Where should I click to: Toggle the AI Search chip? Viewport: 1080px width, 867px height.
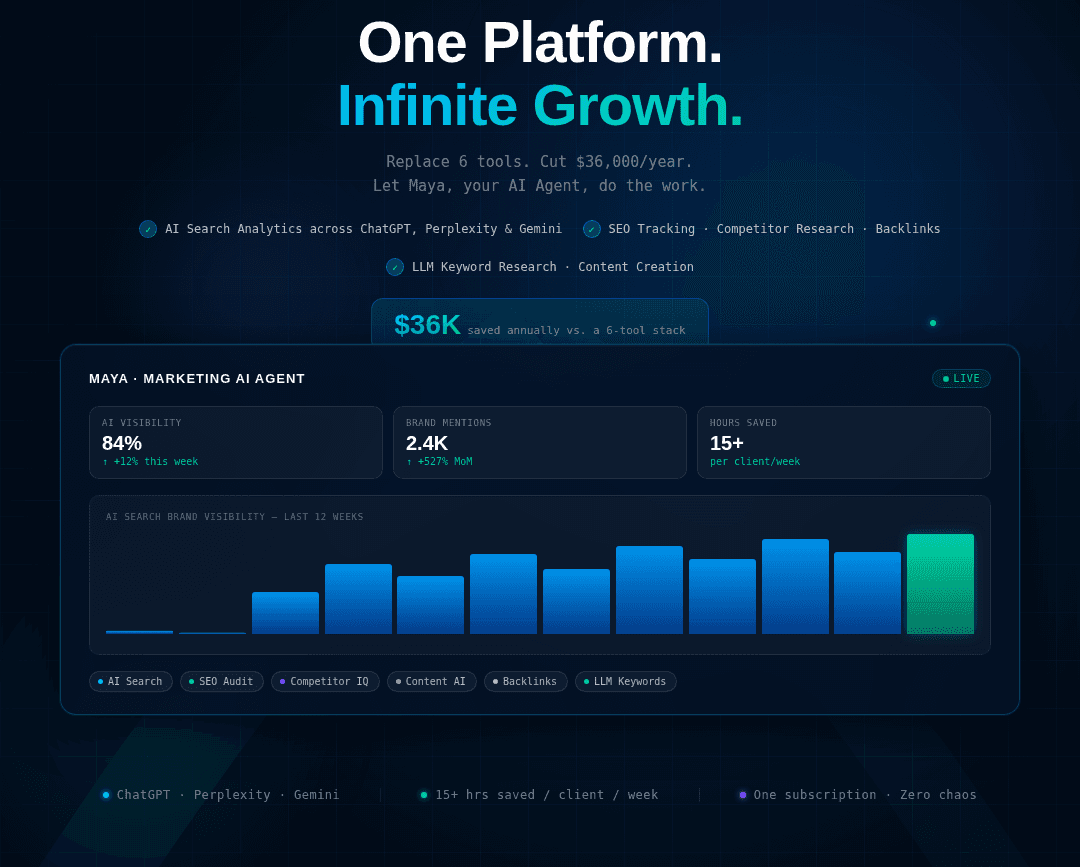point(130,681)
